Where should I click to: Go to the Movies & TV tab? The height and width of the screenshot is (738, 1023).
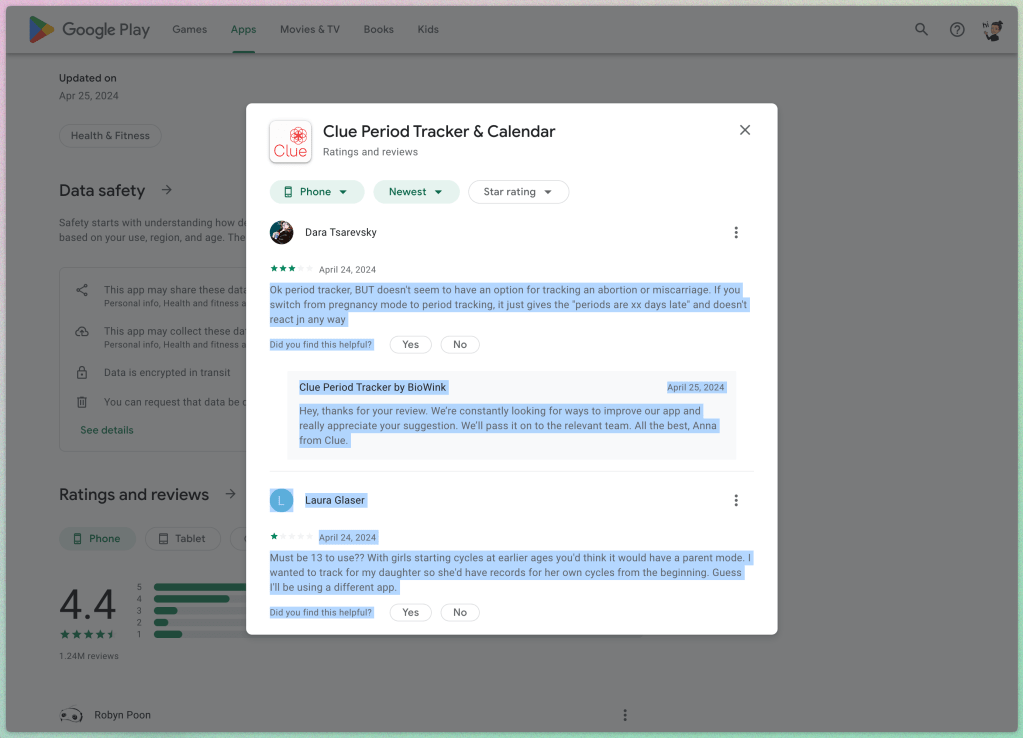309,30
